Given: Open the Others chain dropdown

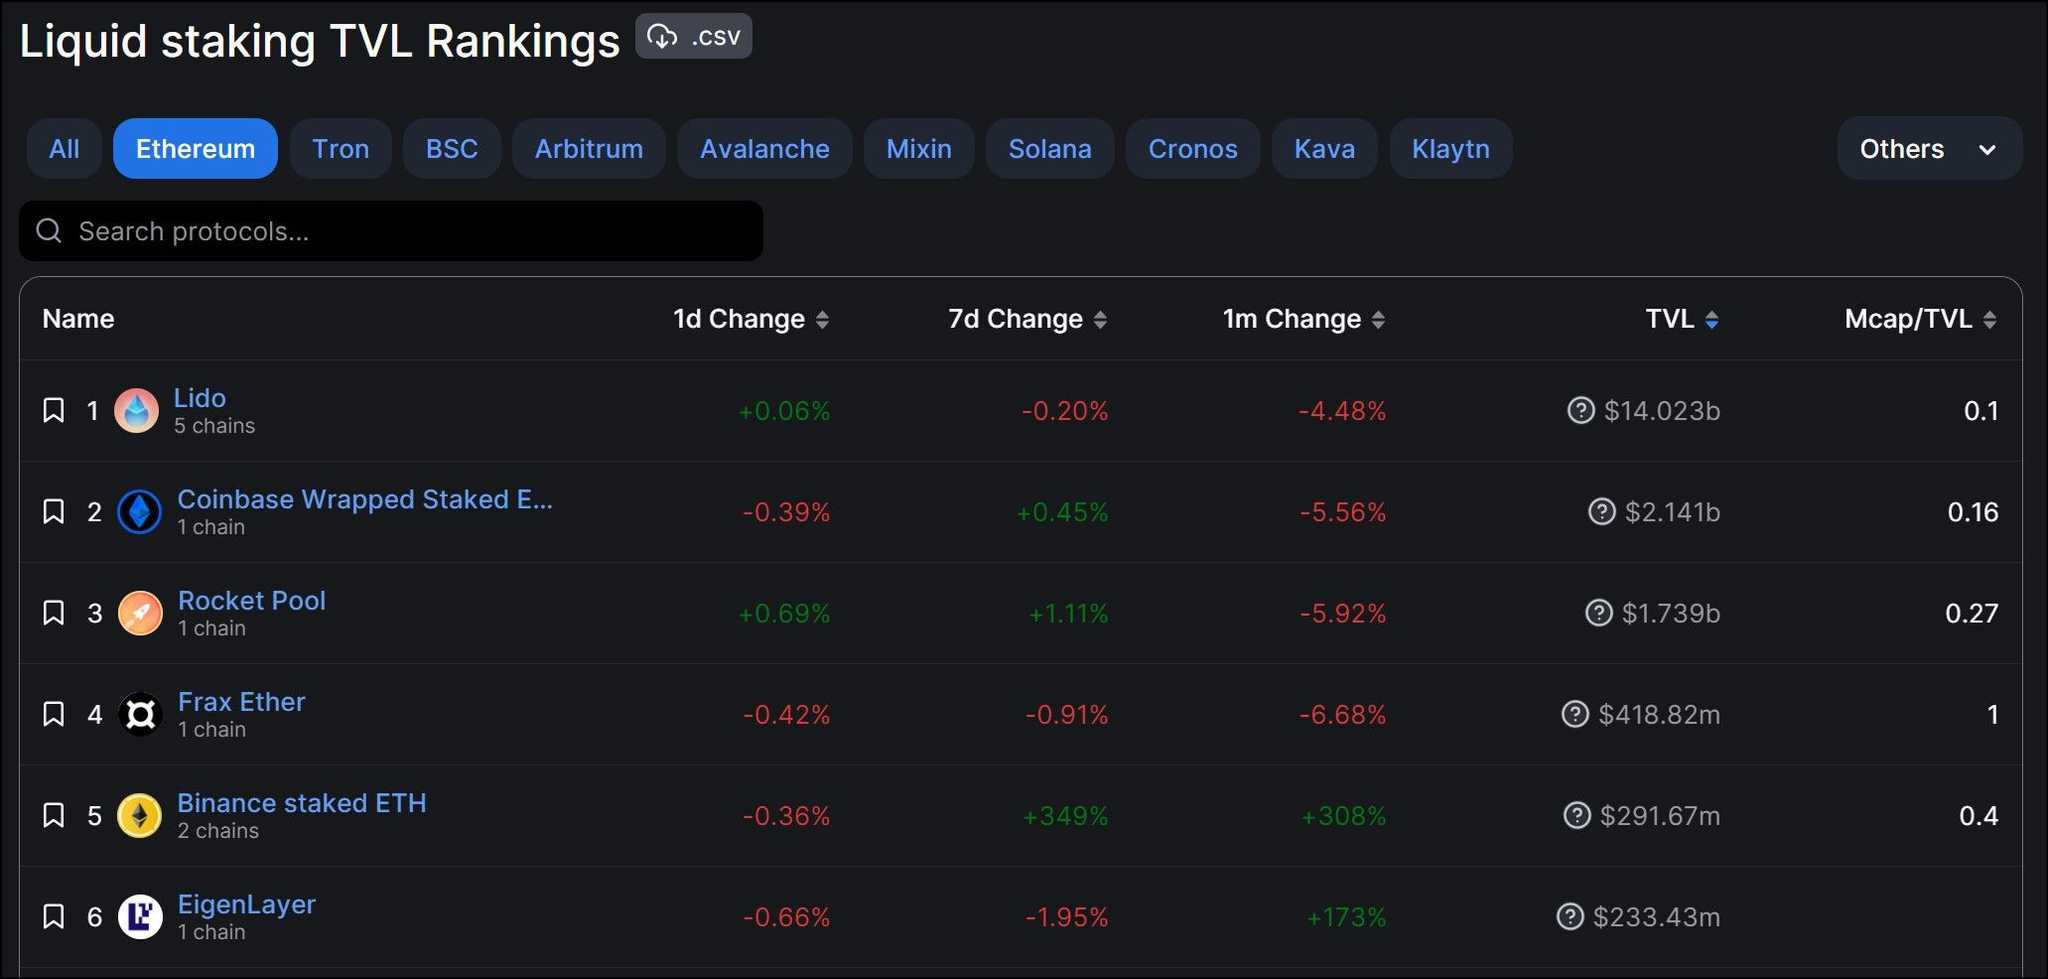Looking at the screenshot, I should 1929,148.
